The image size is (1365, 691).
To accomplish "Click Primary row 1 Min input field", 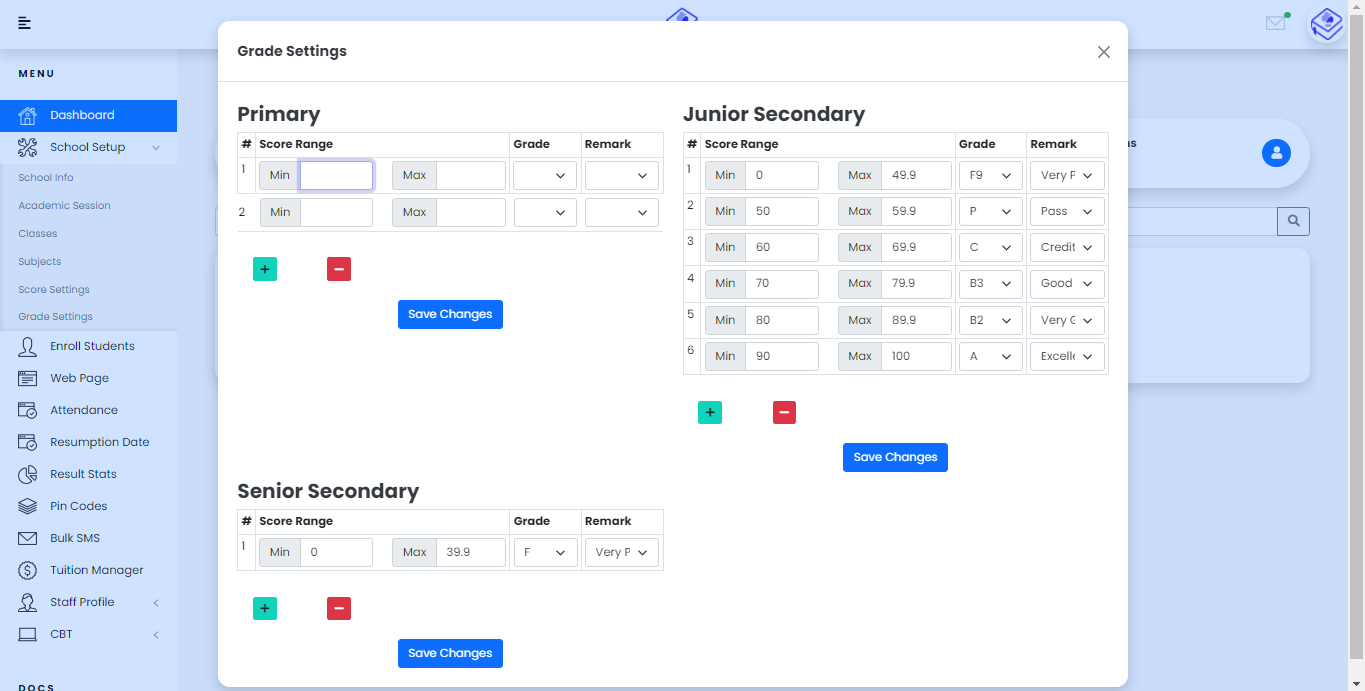I will coord(336,176).
